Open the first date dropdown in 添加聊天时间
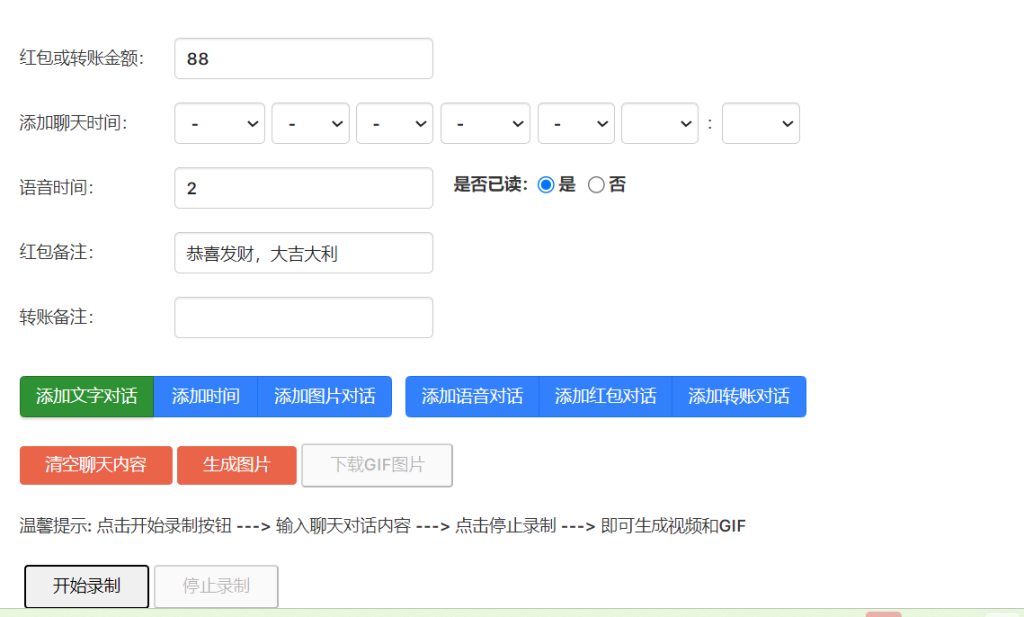The height and width of the screenshot is (617, 1024). tap(220, 123)
